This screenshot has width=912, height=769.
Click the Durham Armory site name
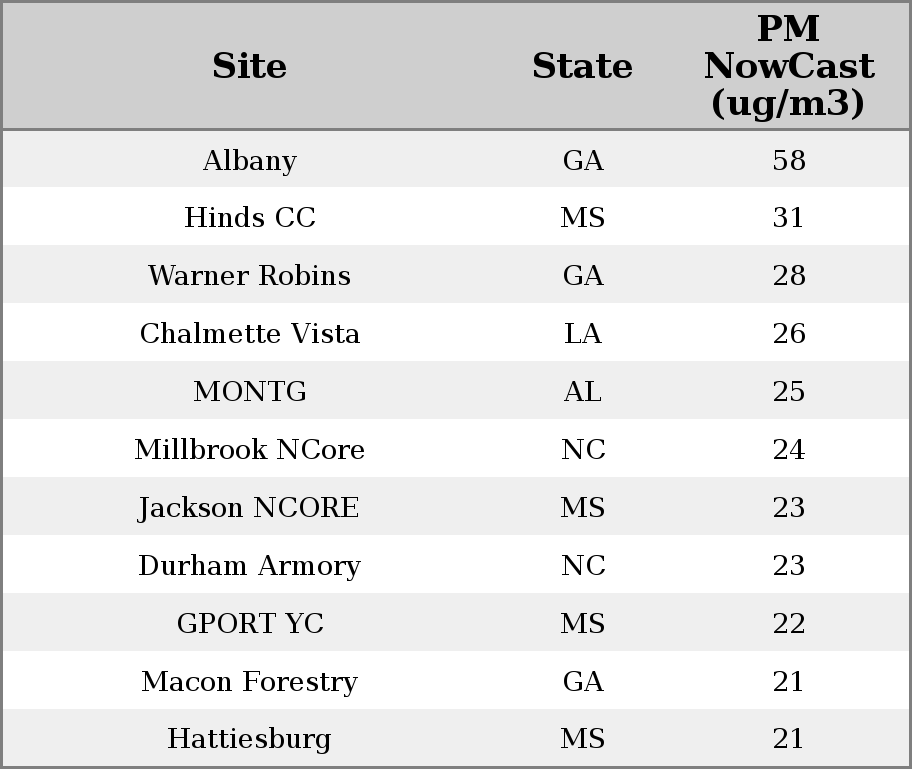coord(250,566)
